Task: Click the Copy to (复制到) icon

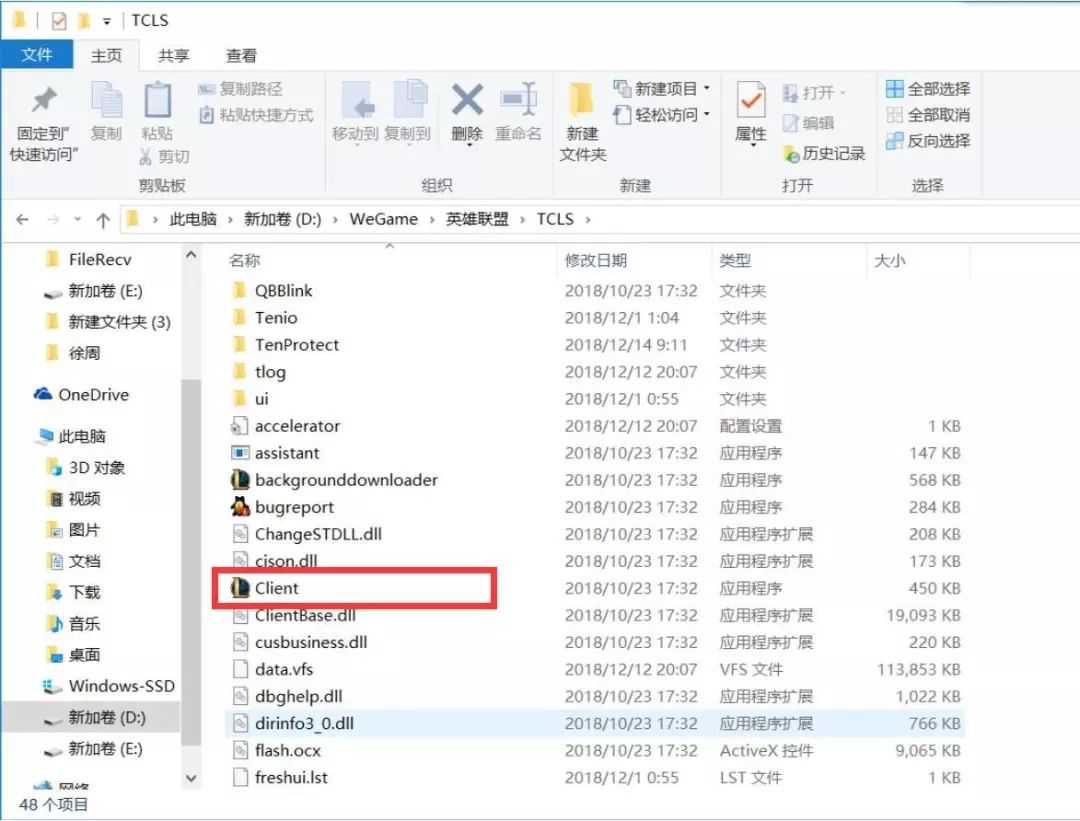Action: (x=410, y=100)
